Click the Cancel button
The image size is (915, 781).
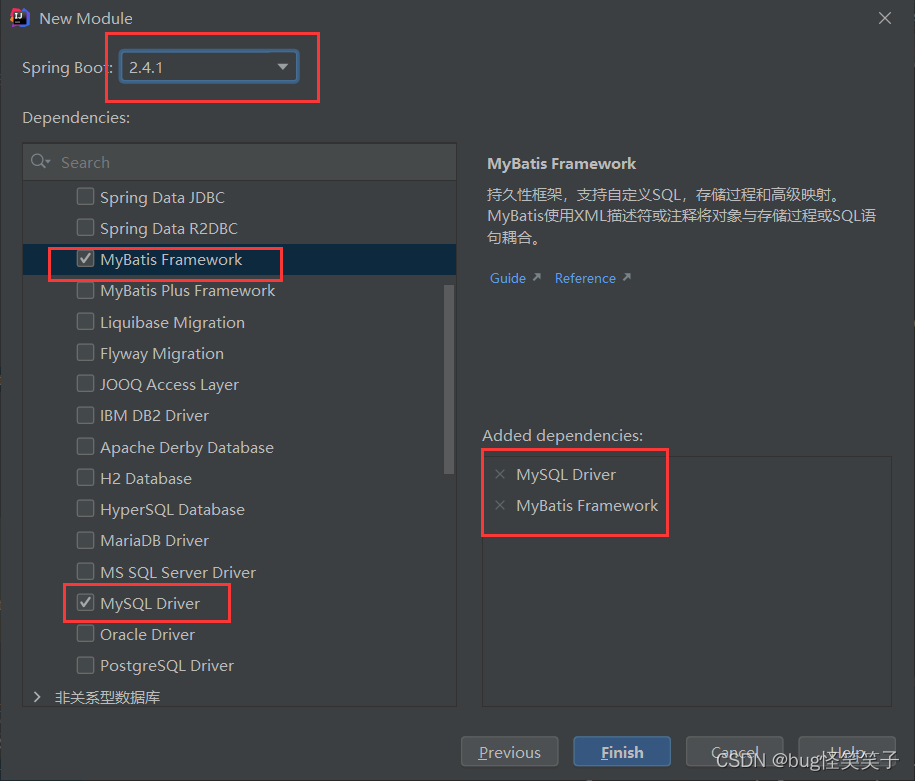pos(734,752)
